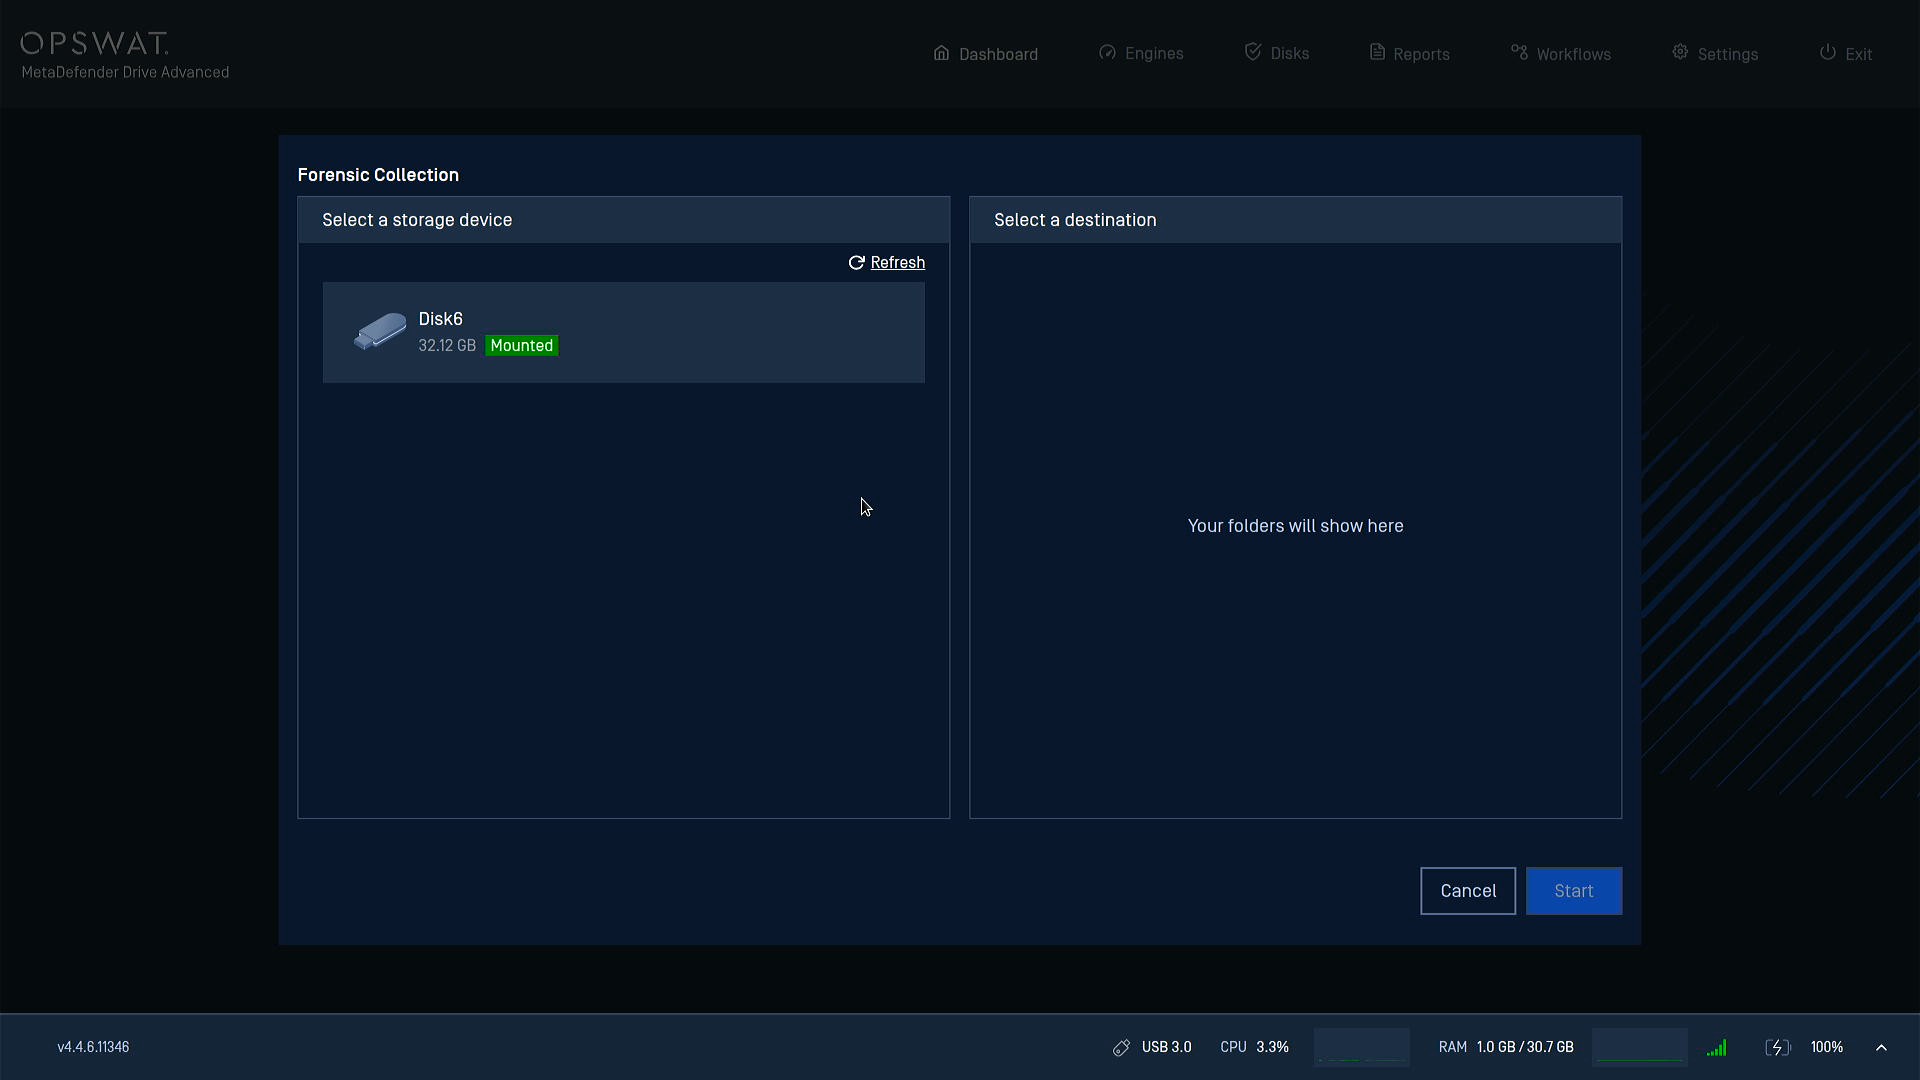Screen dimensions: 1920x1080
Task: Open the Reports section
Action: pos(1409,54)
